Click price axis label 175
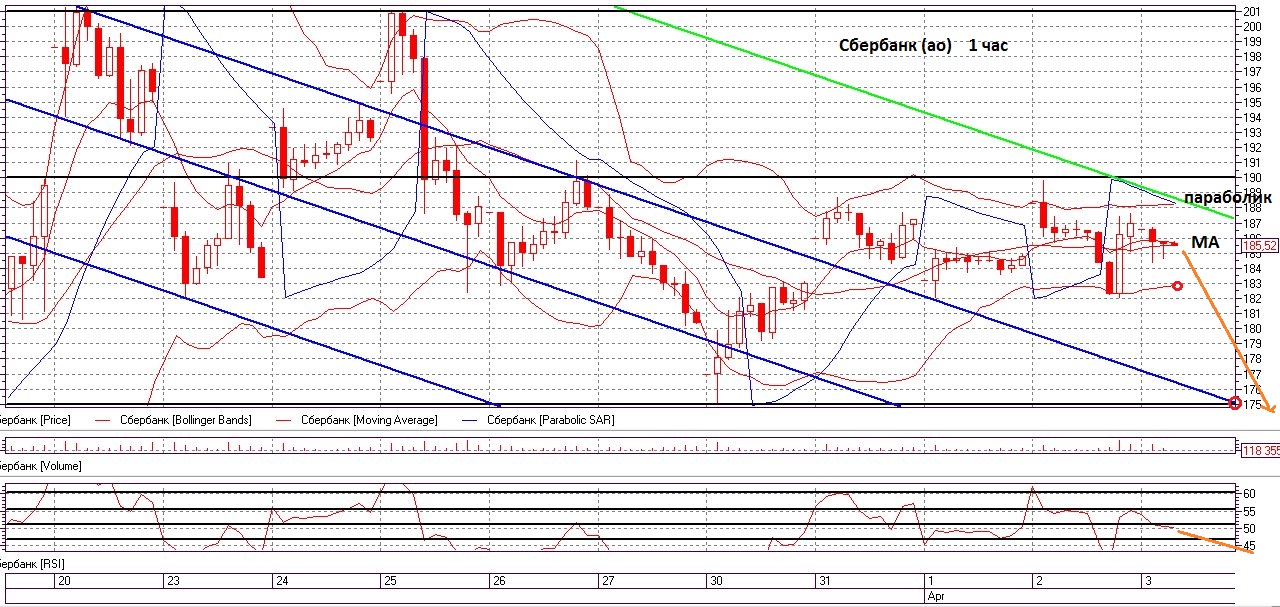1280x607 pixels. click(x=1254, y=404)
